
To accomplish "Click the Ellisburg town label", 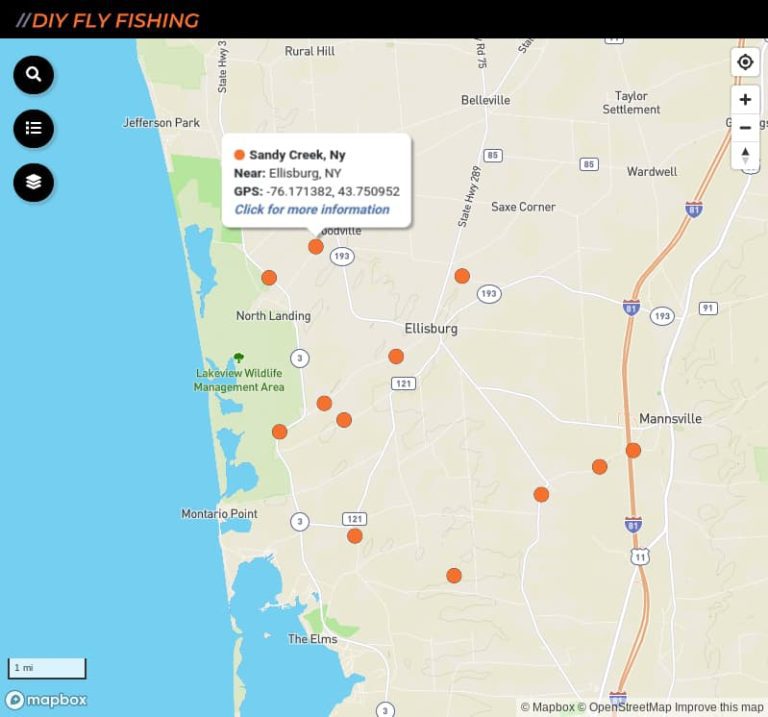I will click(x=431, y=329).
